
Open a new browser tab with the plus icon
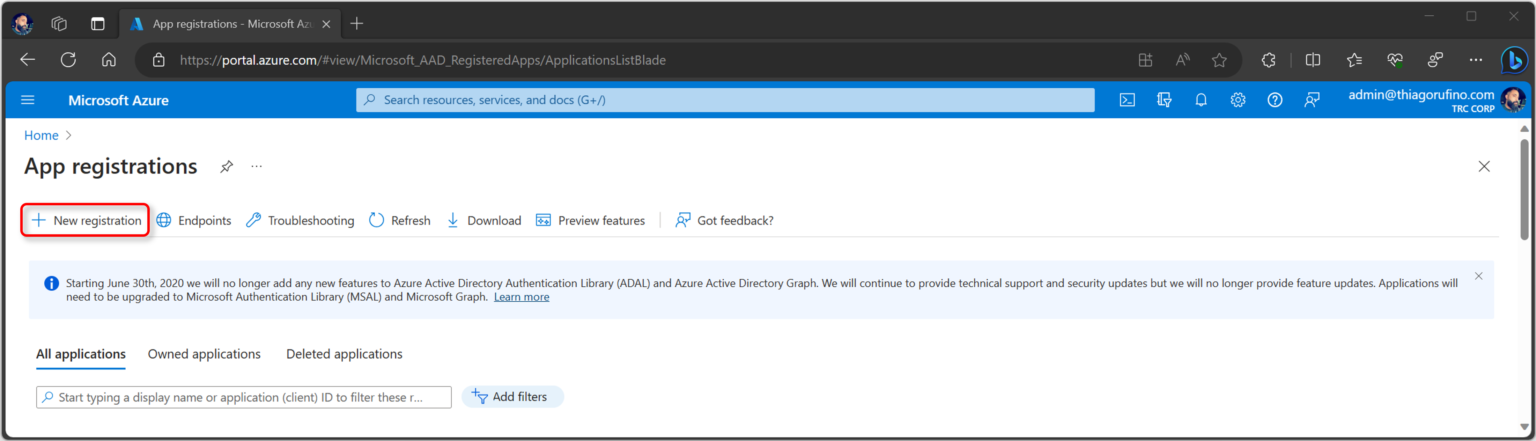pos(357,23)
